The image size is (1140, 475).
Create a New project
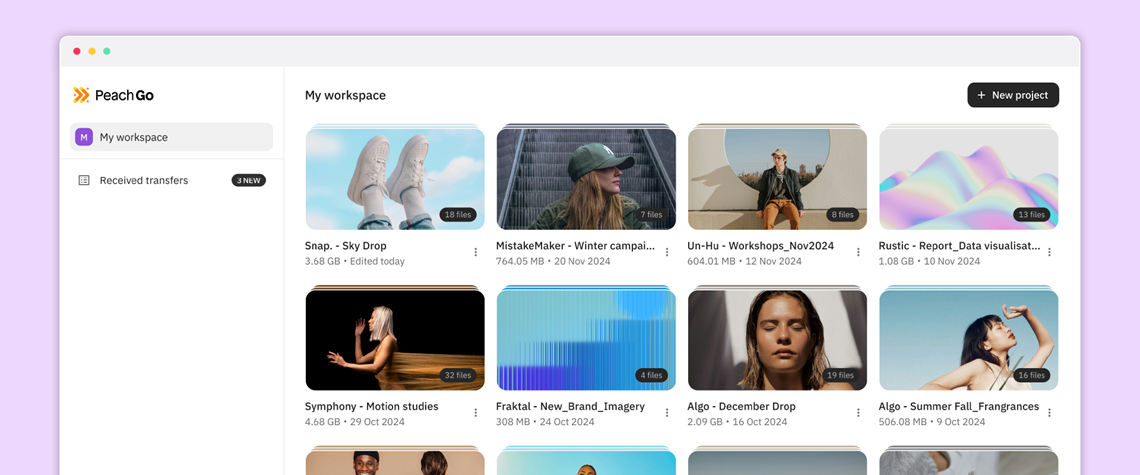[x=1013, y=95]
